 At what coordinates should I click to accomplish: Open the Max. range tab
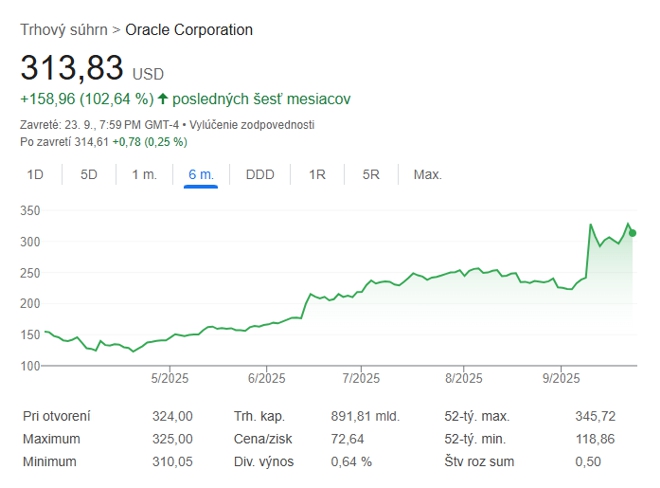(x=427, y=175)
